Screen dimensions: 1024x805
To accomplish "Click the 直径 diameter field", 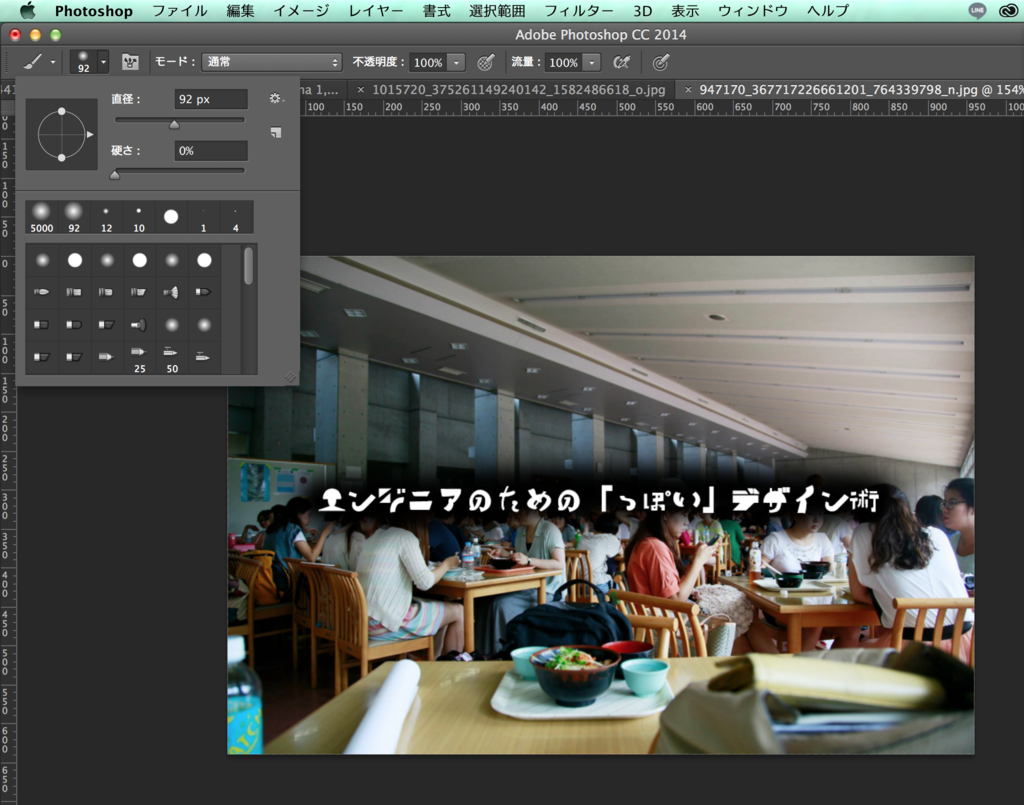I will [x=211, y=99].
